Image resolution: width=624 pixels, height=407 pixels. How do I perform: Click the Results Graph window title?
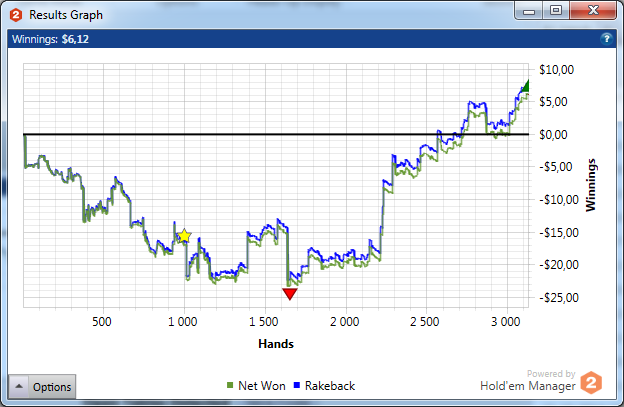point(66,15)
